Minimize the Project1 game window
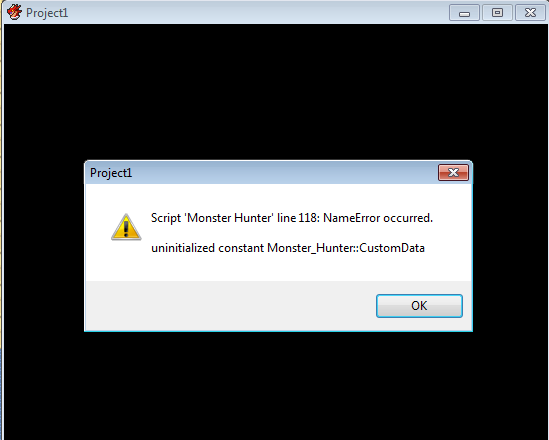Screen dimensions: 549x440 464,13
